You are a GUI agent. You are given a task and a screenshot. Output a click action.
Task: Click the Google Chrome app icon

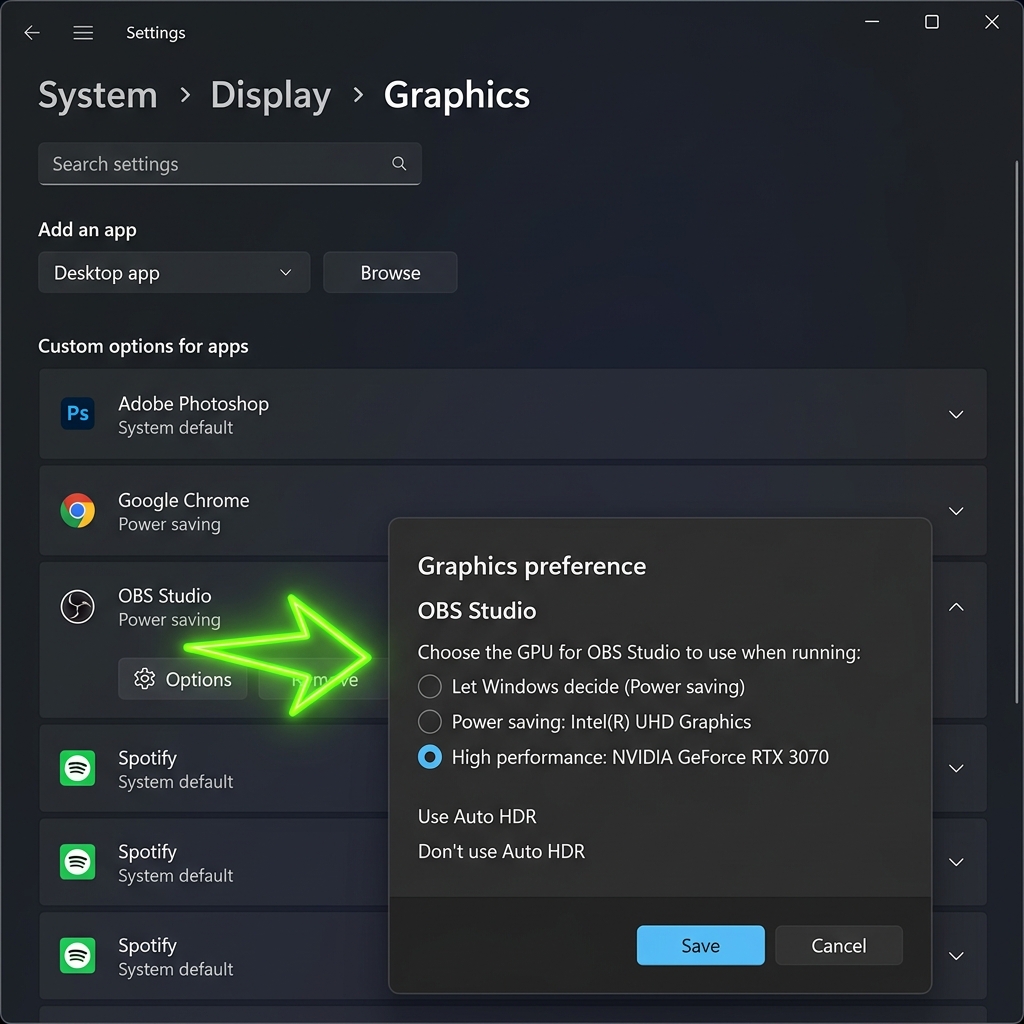[78, 510]
